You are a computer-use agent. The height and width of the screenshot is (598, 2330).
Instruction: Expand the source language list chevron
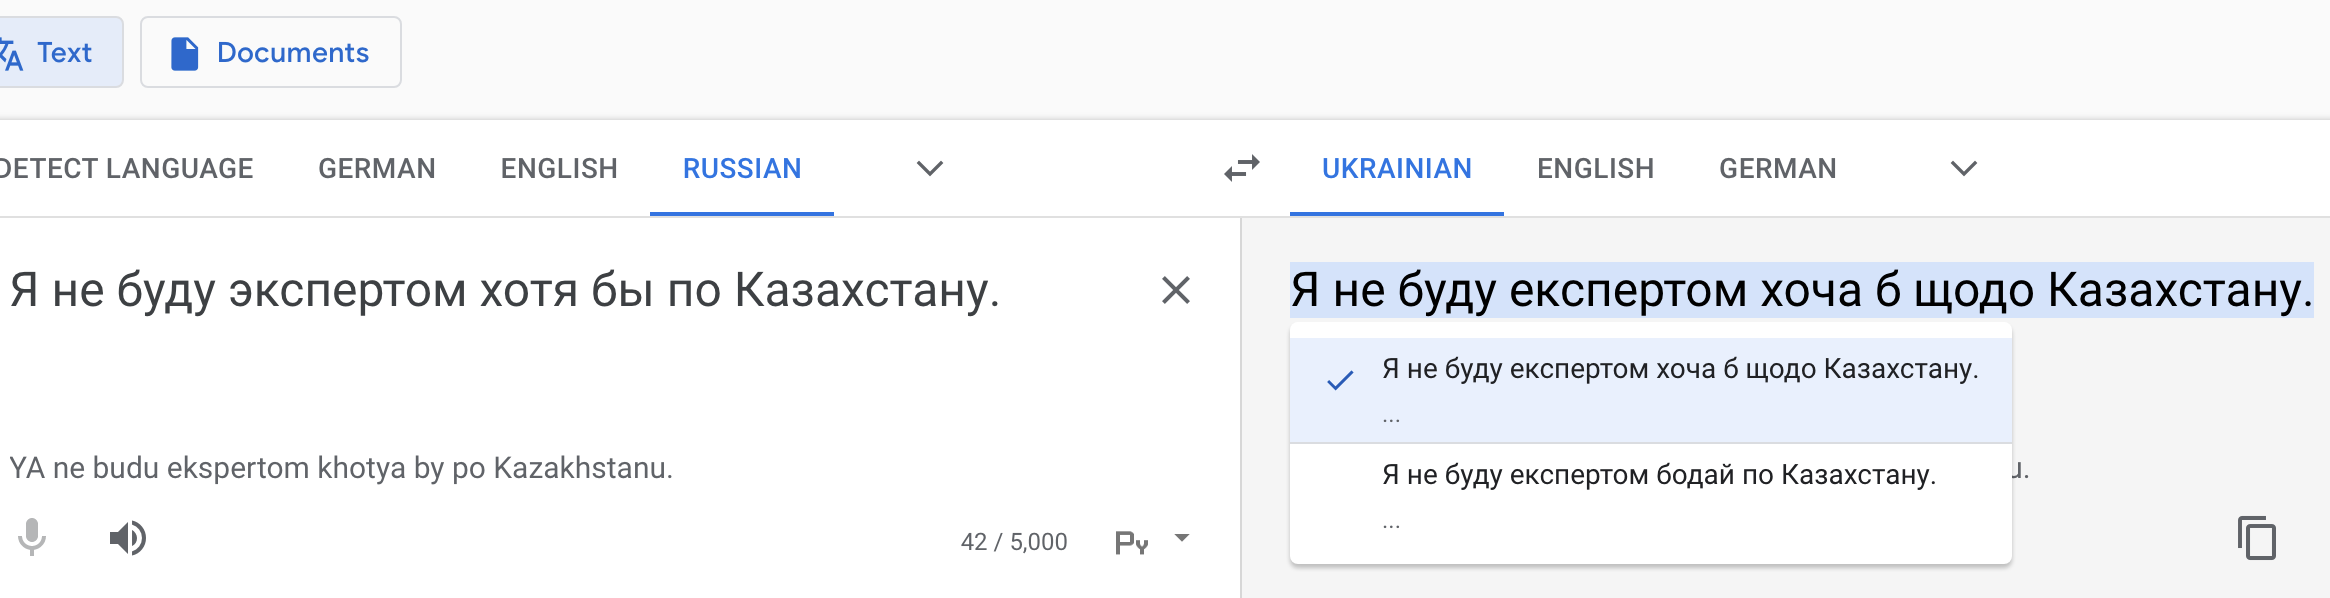(930, 168)
